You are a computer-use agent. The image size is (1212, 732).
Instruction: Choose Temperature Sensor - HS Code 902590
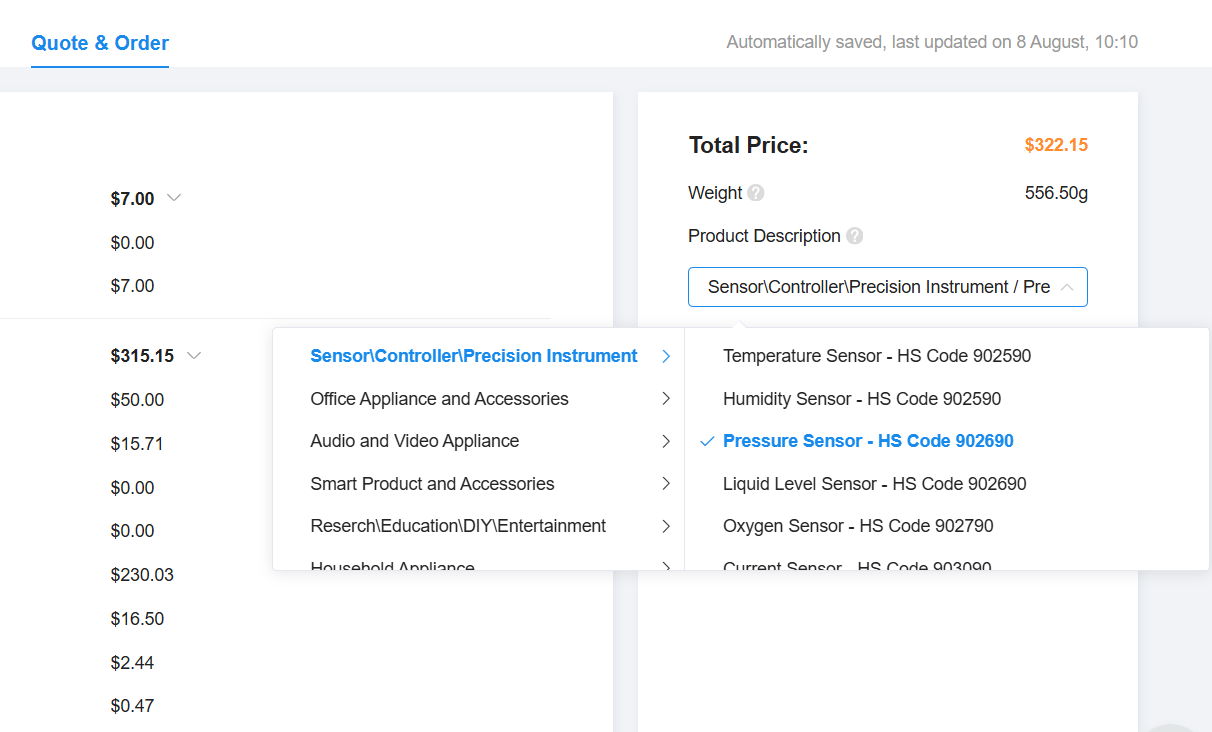877,356
